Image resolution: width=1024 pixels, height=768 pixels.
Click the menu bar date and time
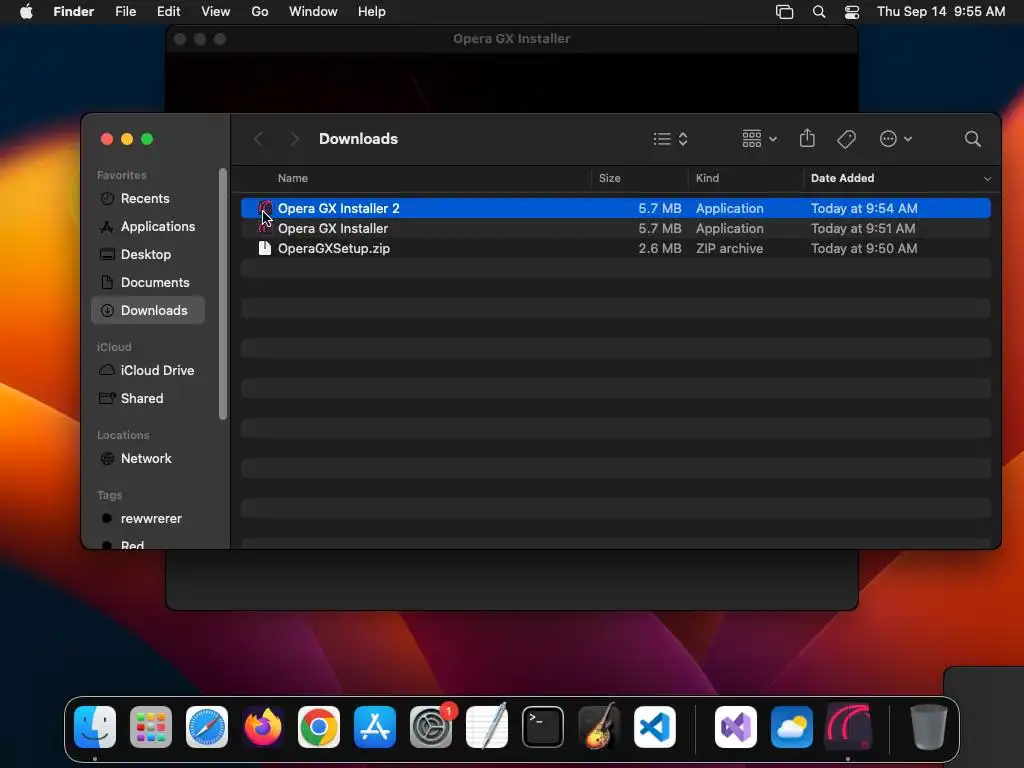click(941, 12)
